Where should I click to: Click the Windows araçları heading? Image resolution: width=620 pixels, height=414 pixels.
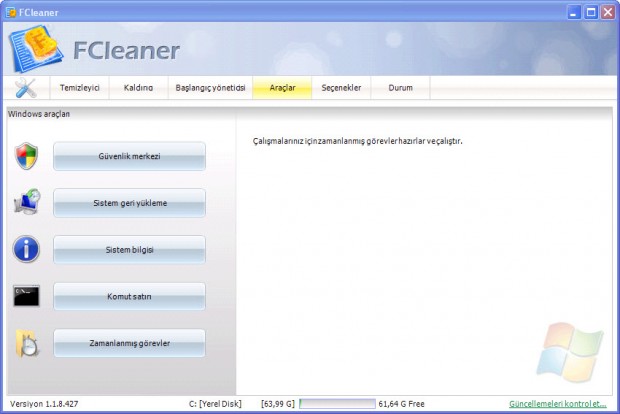39,114
